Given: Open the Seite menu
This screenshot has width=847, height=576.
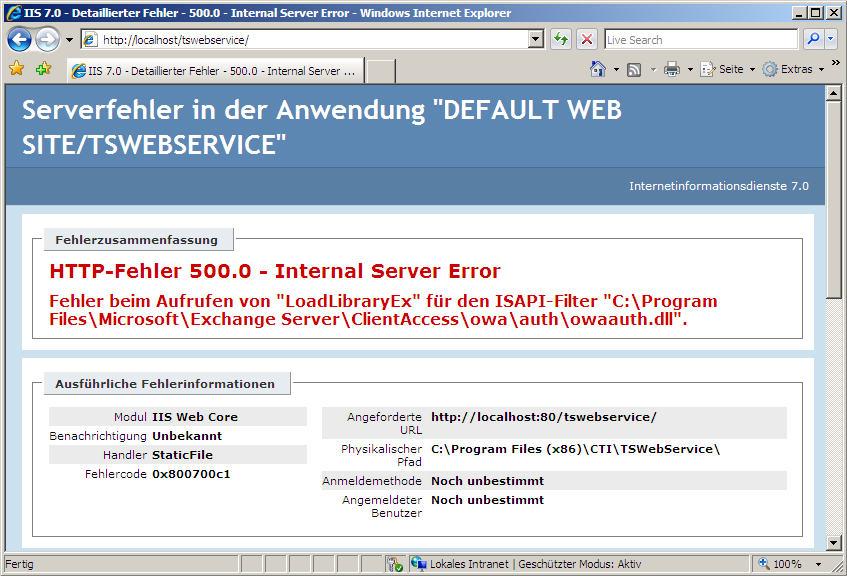Looking at the screenshot, I should (726, 69).
